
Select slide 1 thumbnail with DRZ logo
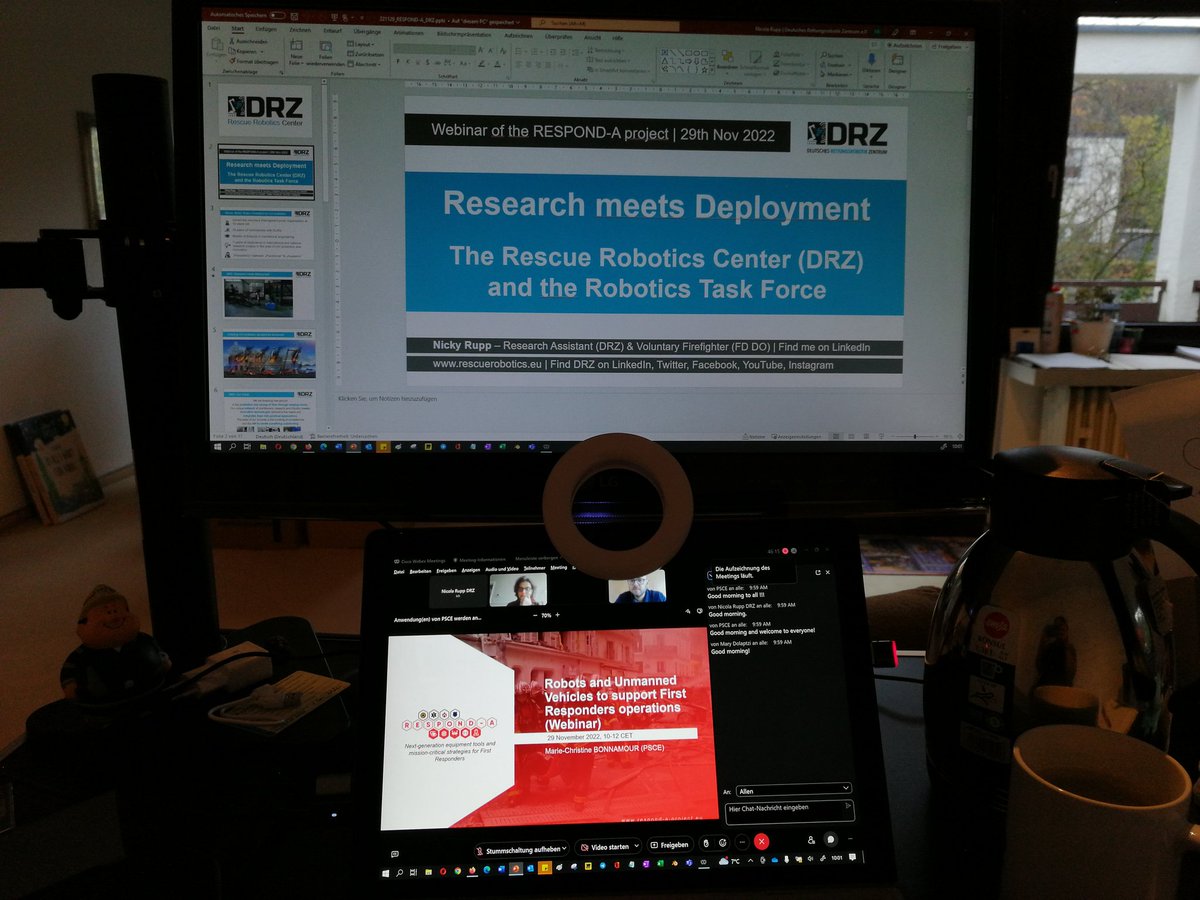click(x=264, y=110)
